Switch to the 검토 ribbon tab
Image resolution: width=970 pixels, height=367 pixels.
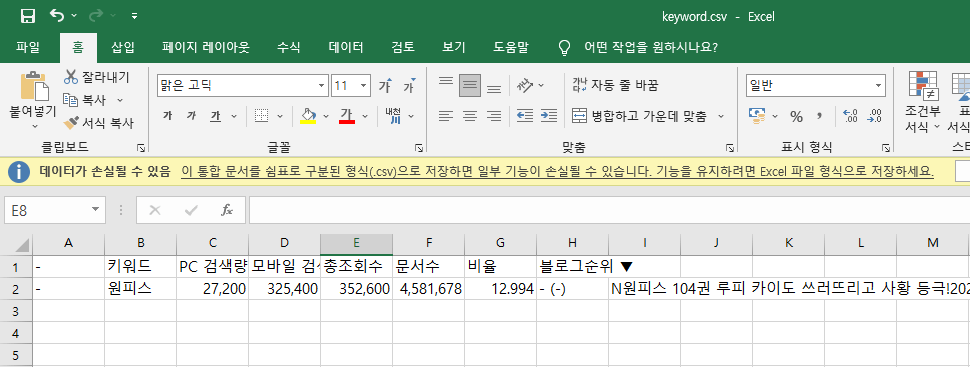pos(403,48)
